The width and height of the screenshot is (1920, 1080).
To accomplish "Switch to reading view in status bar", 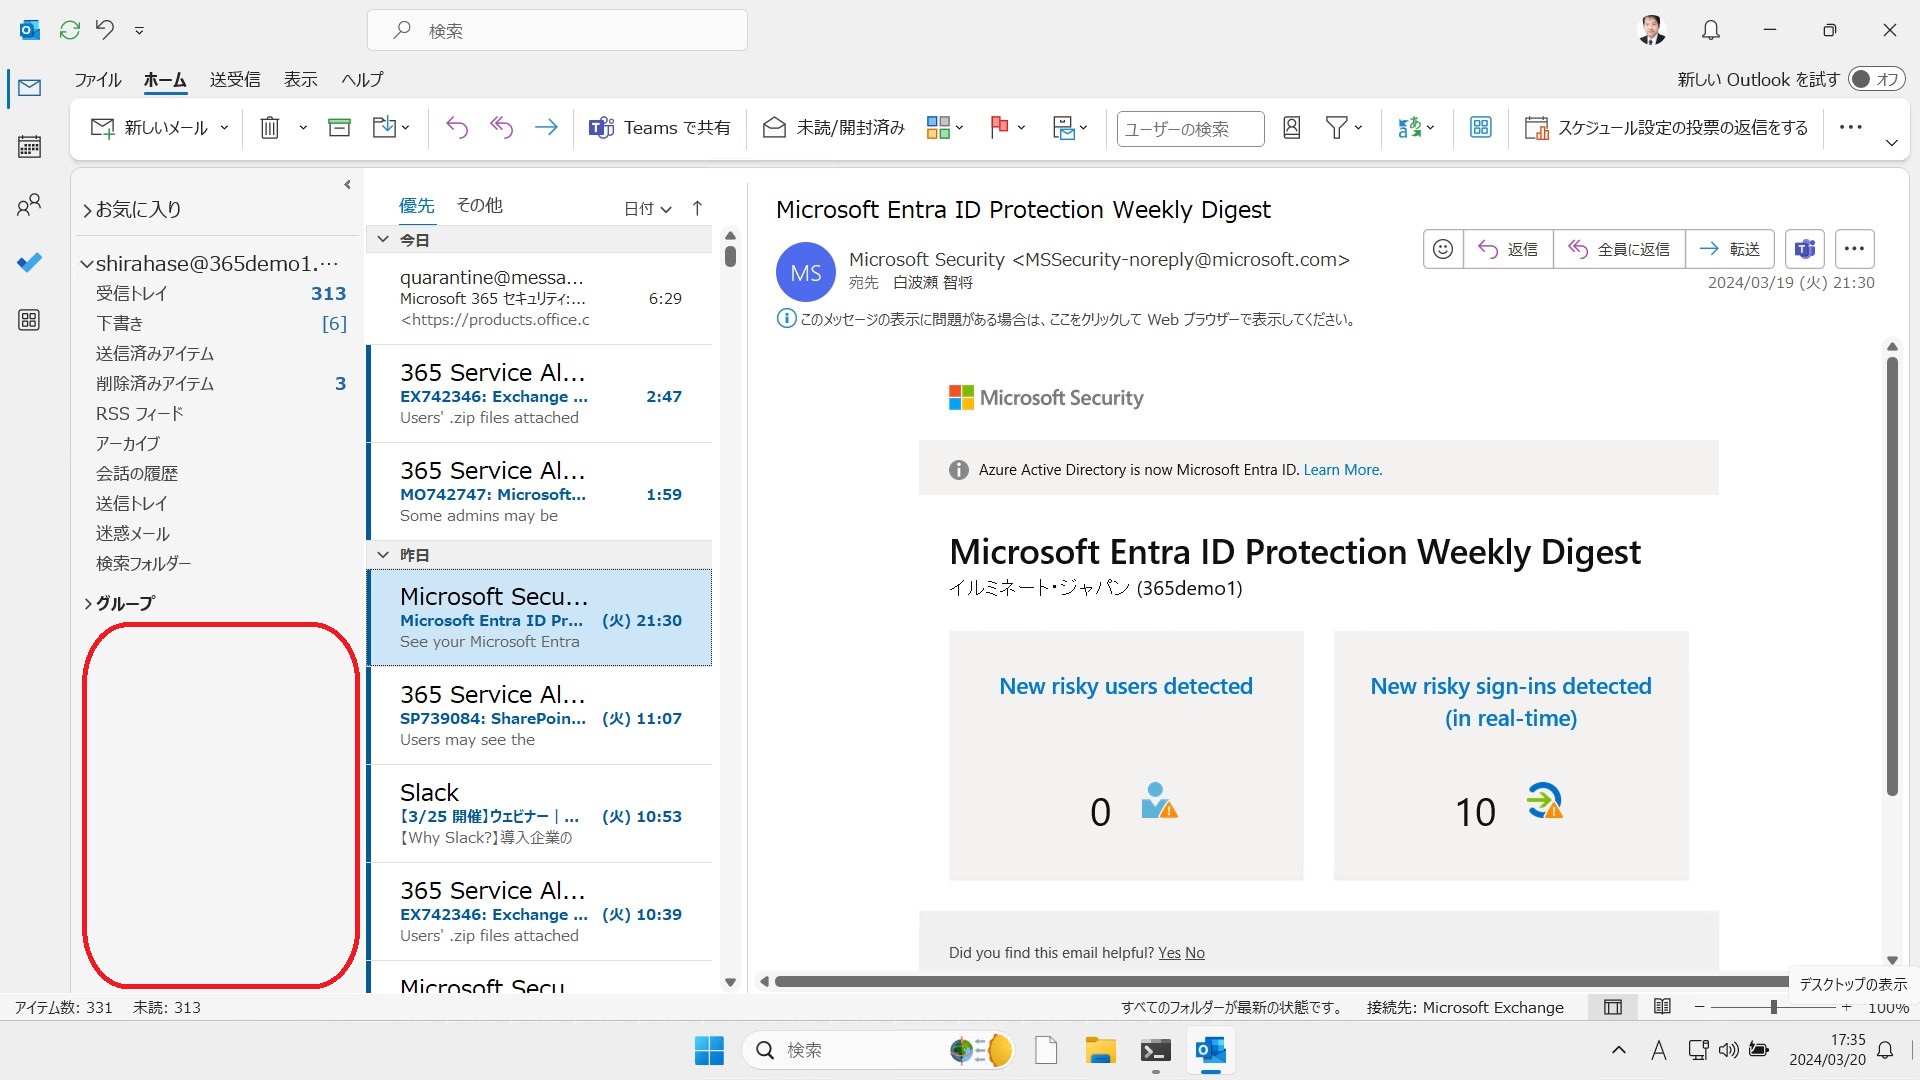I will click(x=1662, y=1007).
